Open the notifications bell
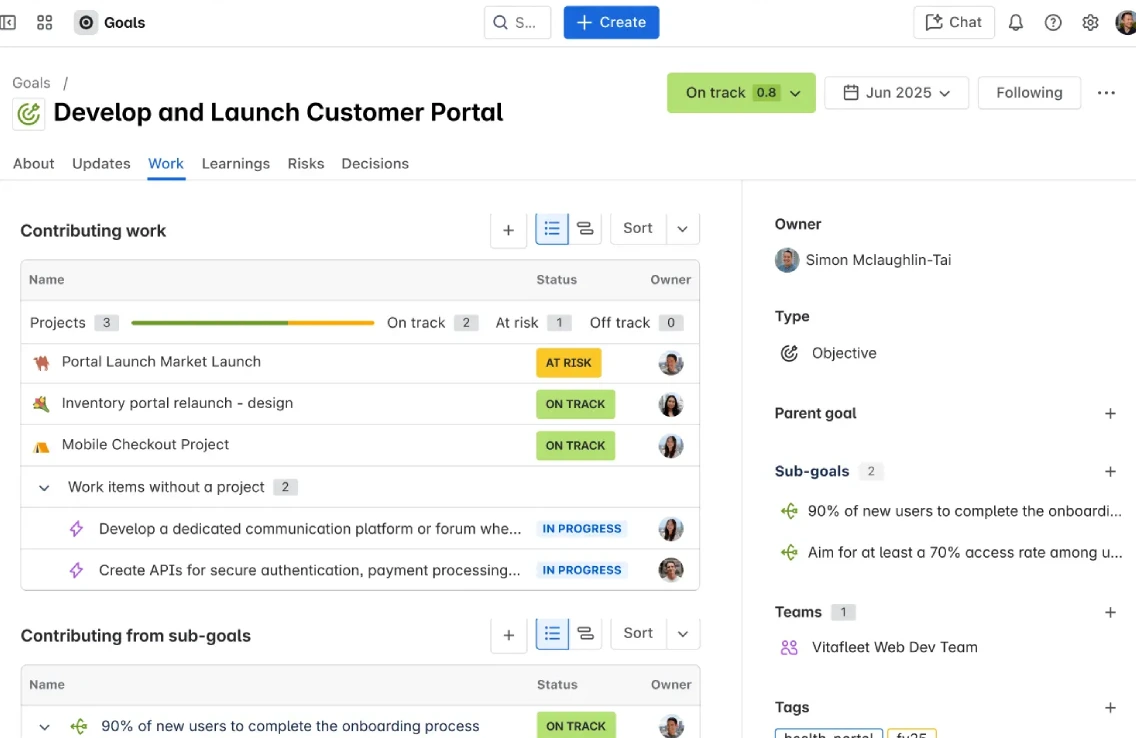This screenshot has width=1136, height=738. [1016, 22]
